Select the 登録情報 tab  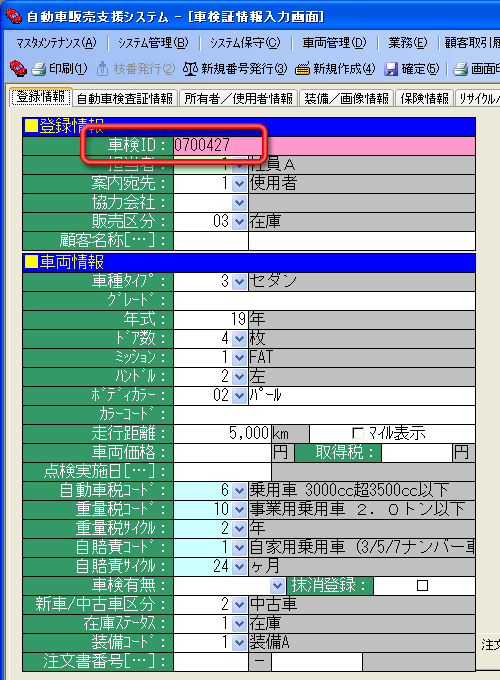coord(41,96)
